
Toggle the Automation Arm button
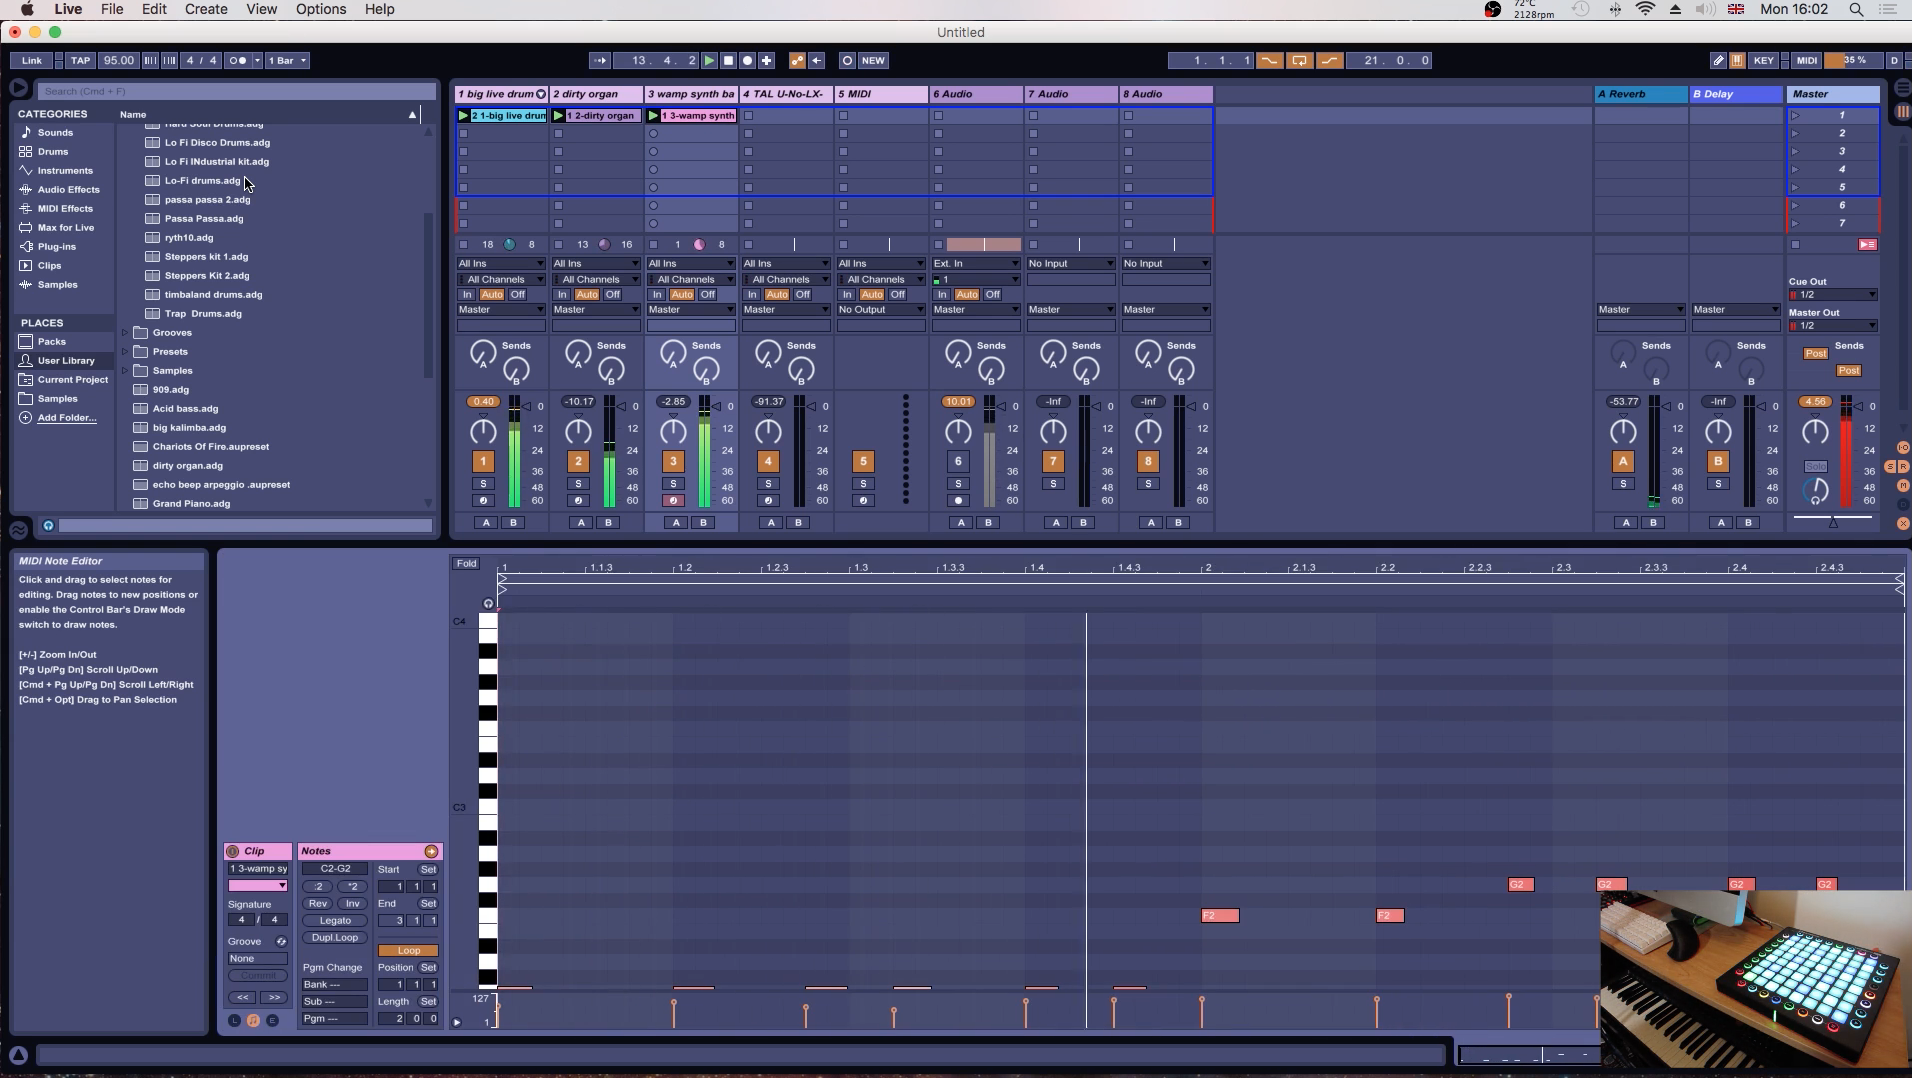797,60
